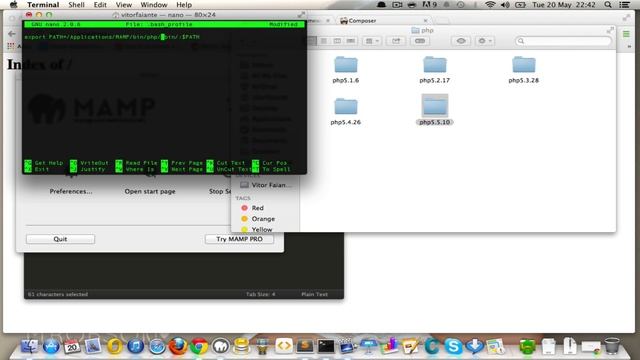This screenshot has height=360, width=640.
Task: Click Preferences... in MAMP window
Action: pyautogui.click(x=71, y=191)
